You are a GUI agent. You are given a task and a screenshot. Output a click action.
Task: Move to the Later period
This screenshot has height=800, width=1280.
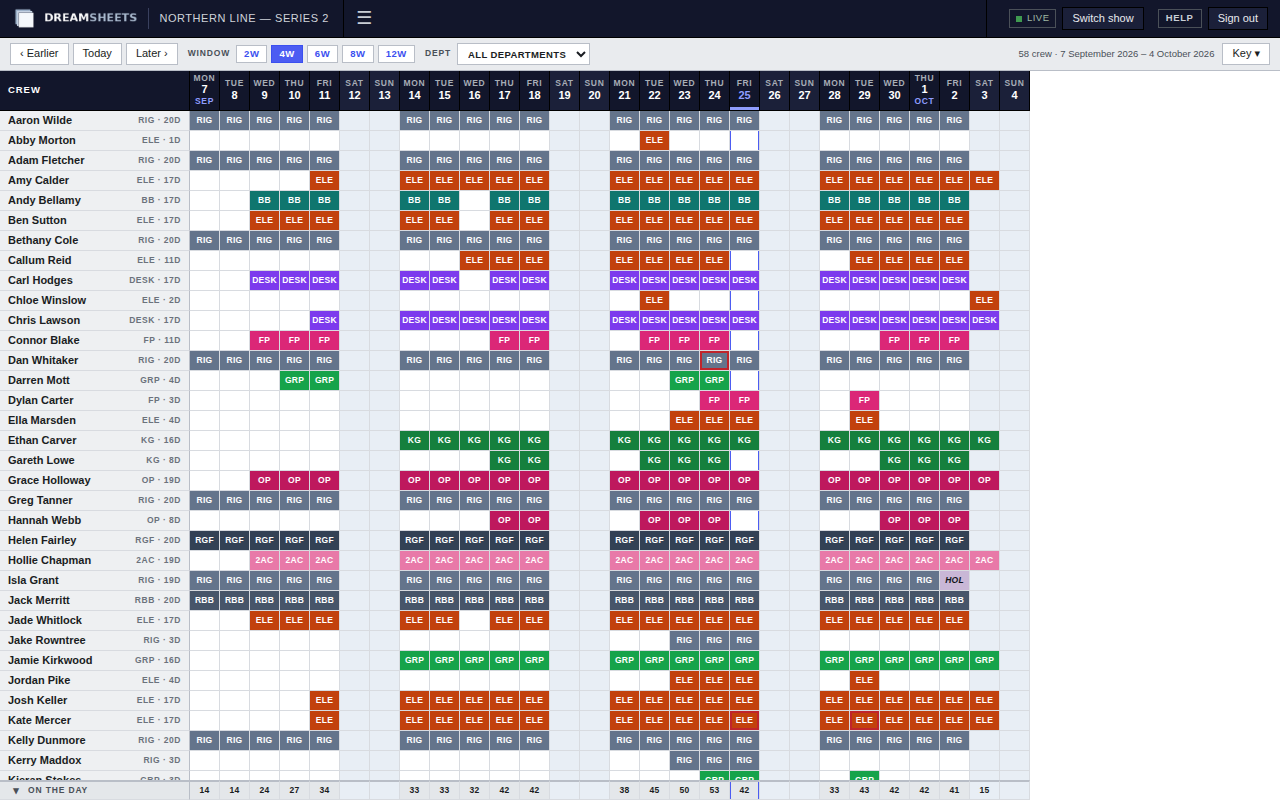click(x=152, y=54)
